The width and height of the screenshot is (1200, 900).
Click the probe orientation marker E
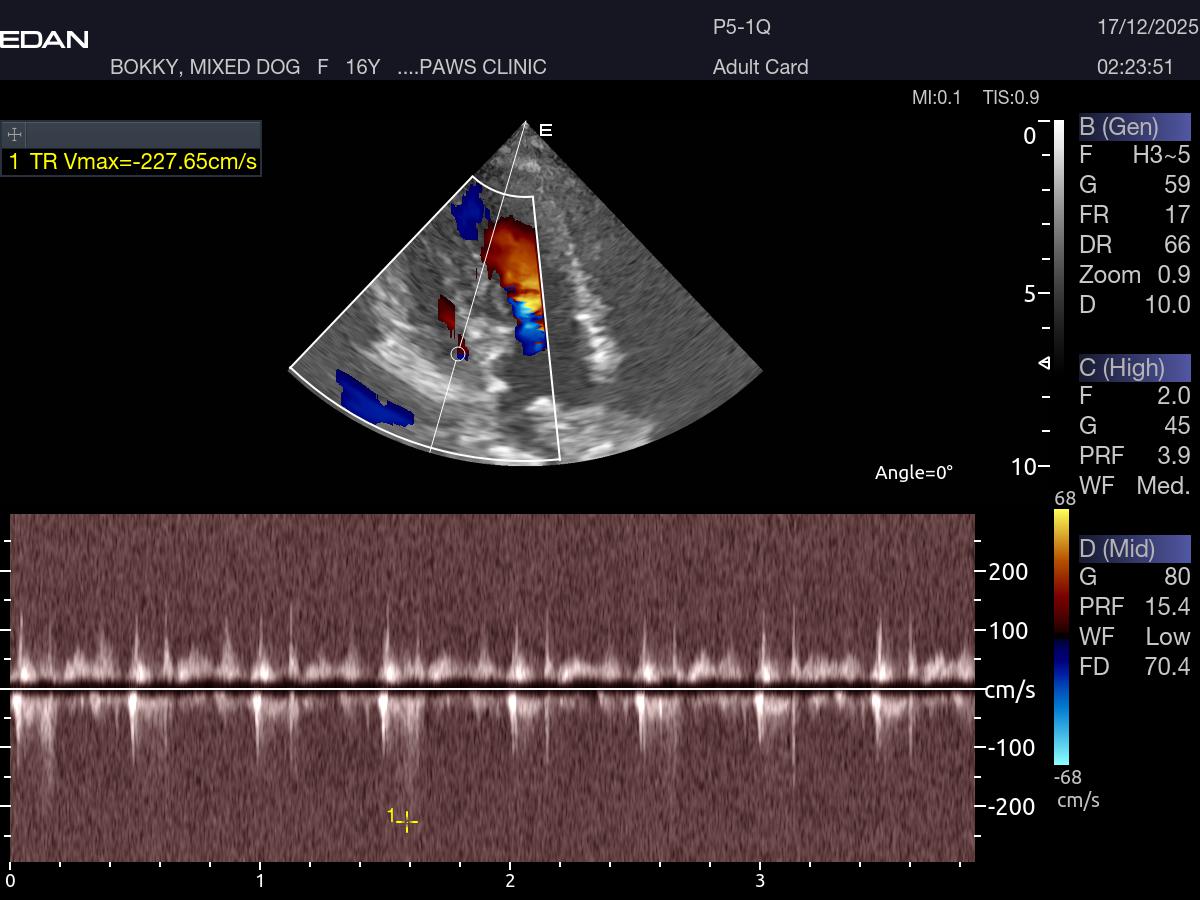click(545, 130)
